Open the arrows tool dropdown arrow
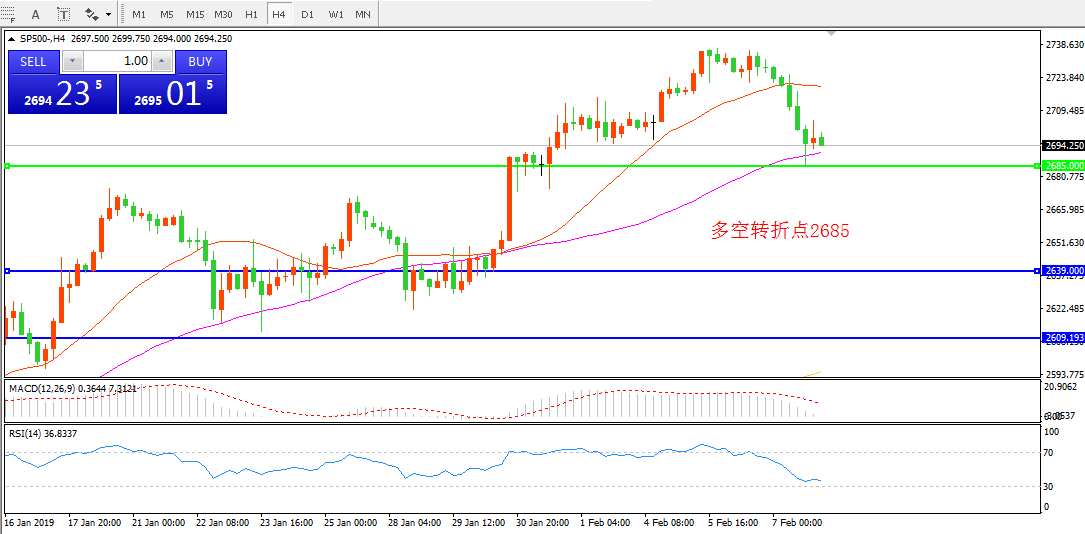The width and height of the screenshot is (1085, 534). coord(108,14)
